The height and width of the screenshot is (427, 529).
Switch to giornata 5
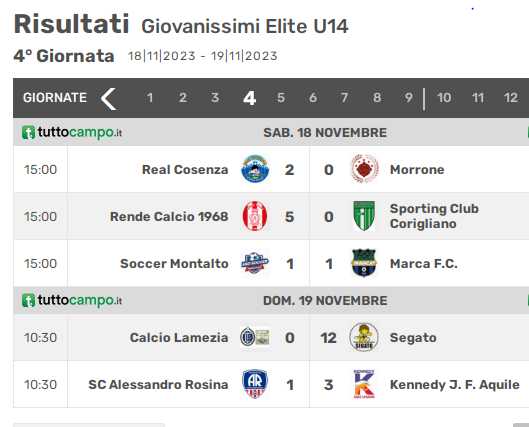click(281, 98)
